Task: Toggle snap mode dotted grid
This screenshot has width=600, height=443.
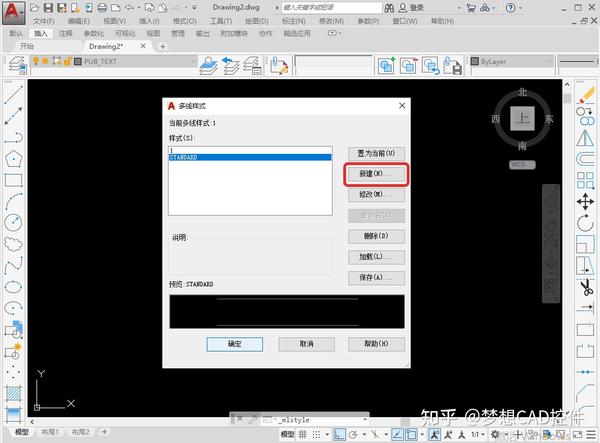Action: coord(316,435)
